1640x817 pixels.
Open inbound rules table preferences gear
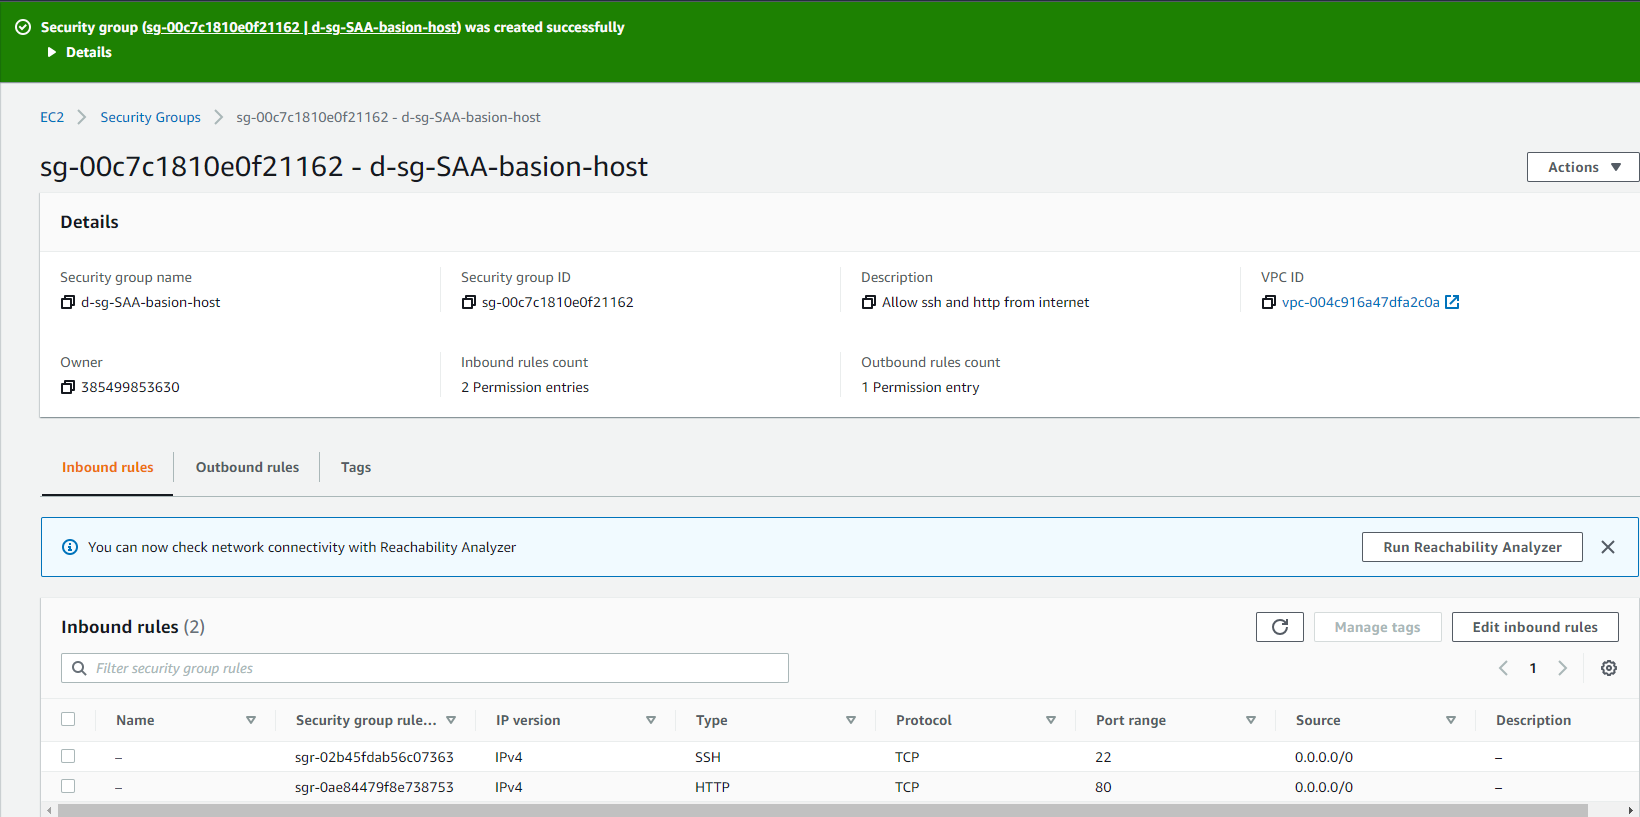(x=1608, y=668)
